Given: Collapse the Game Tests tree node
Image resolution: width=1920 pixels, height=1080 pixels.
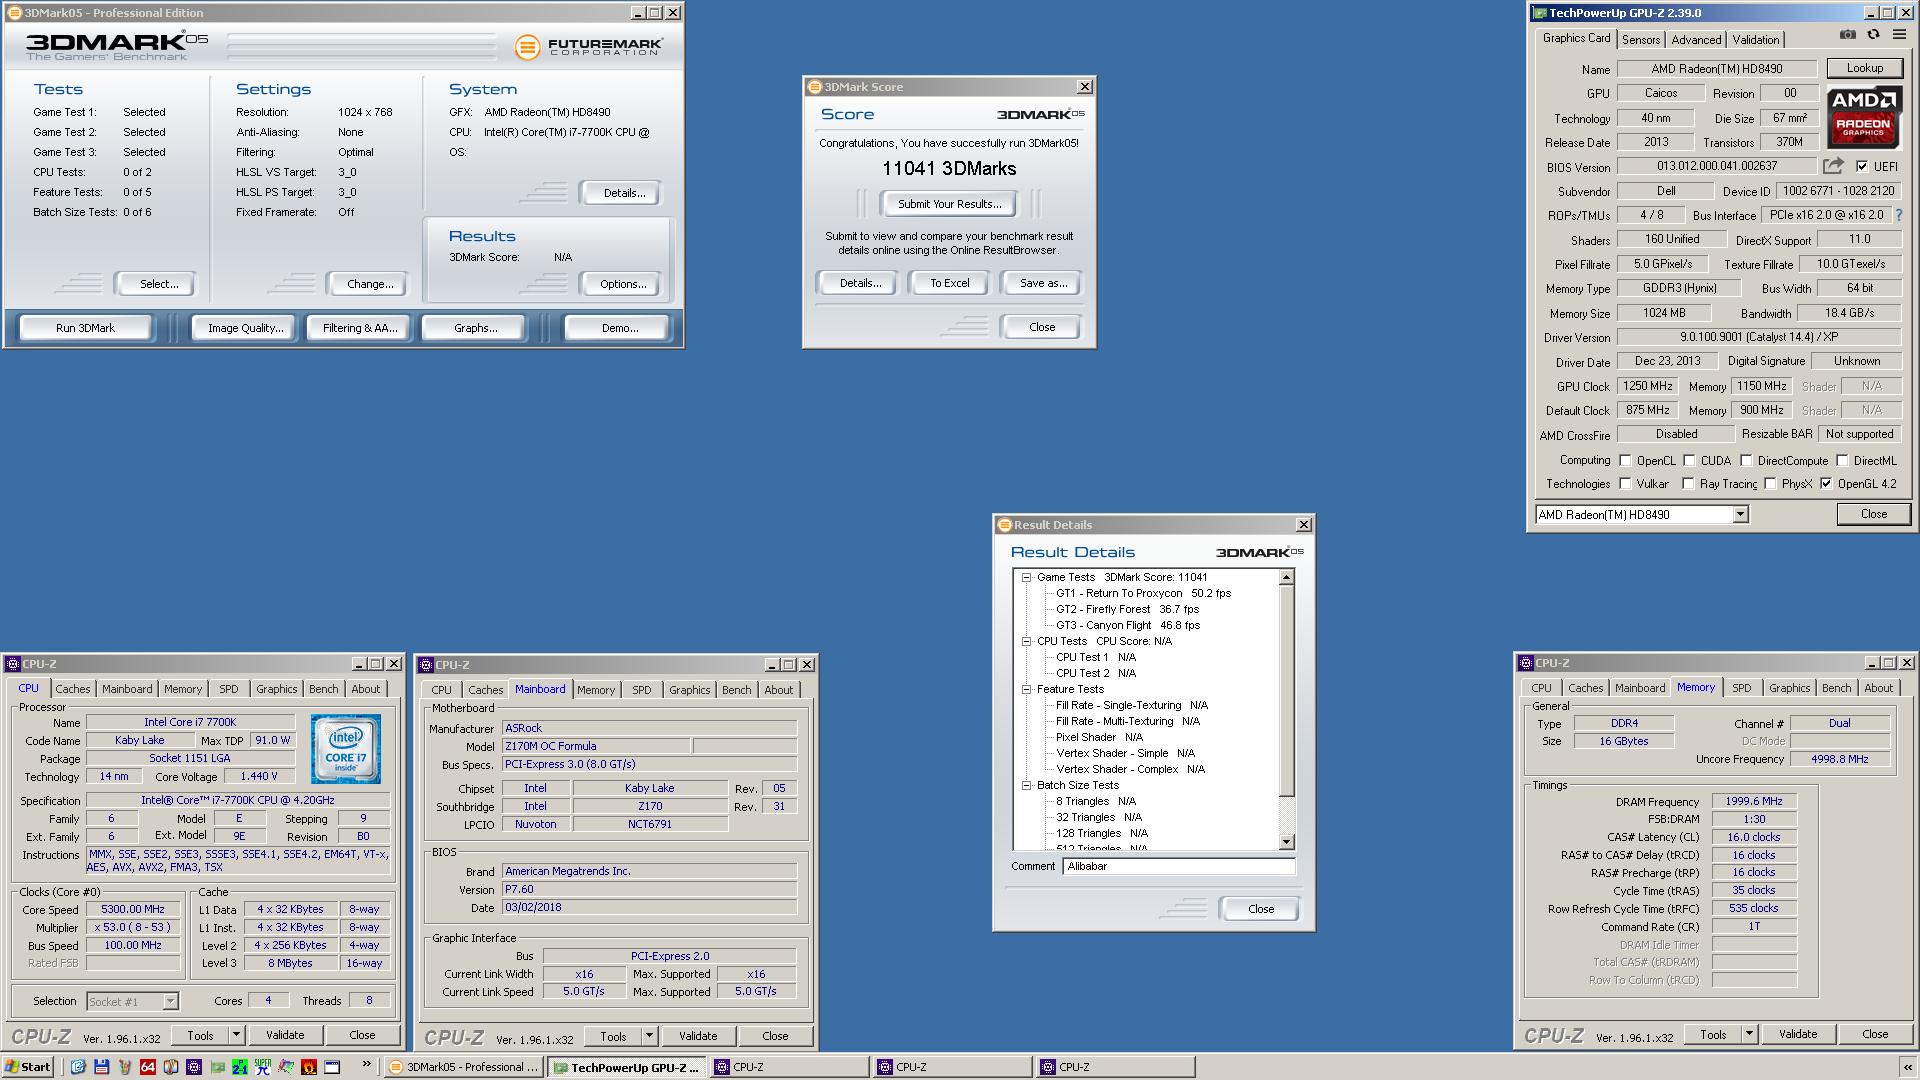Looking at the screenshot, I should pos(1026,577).
